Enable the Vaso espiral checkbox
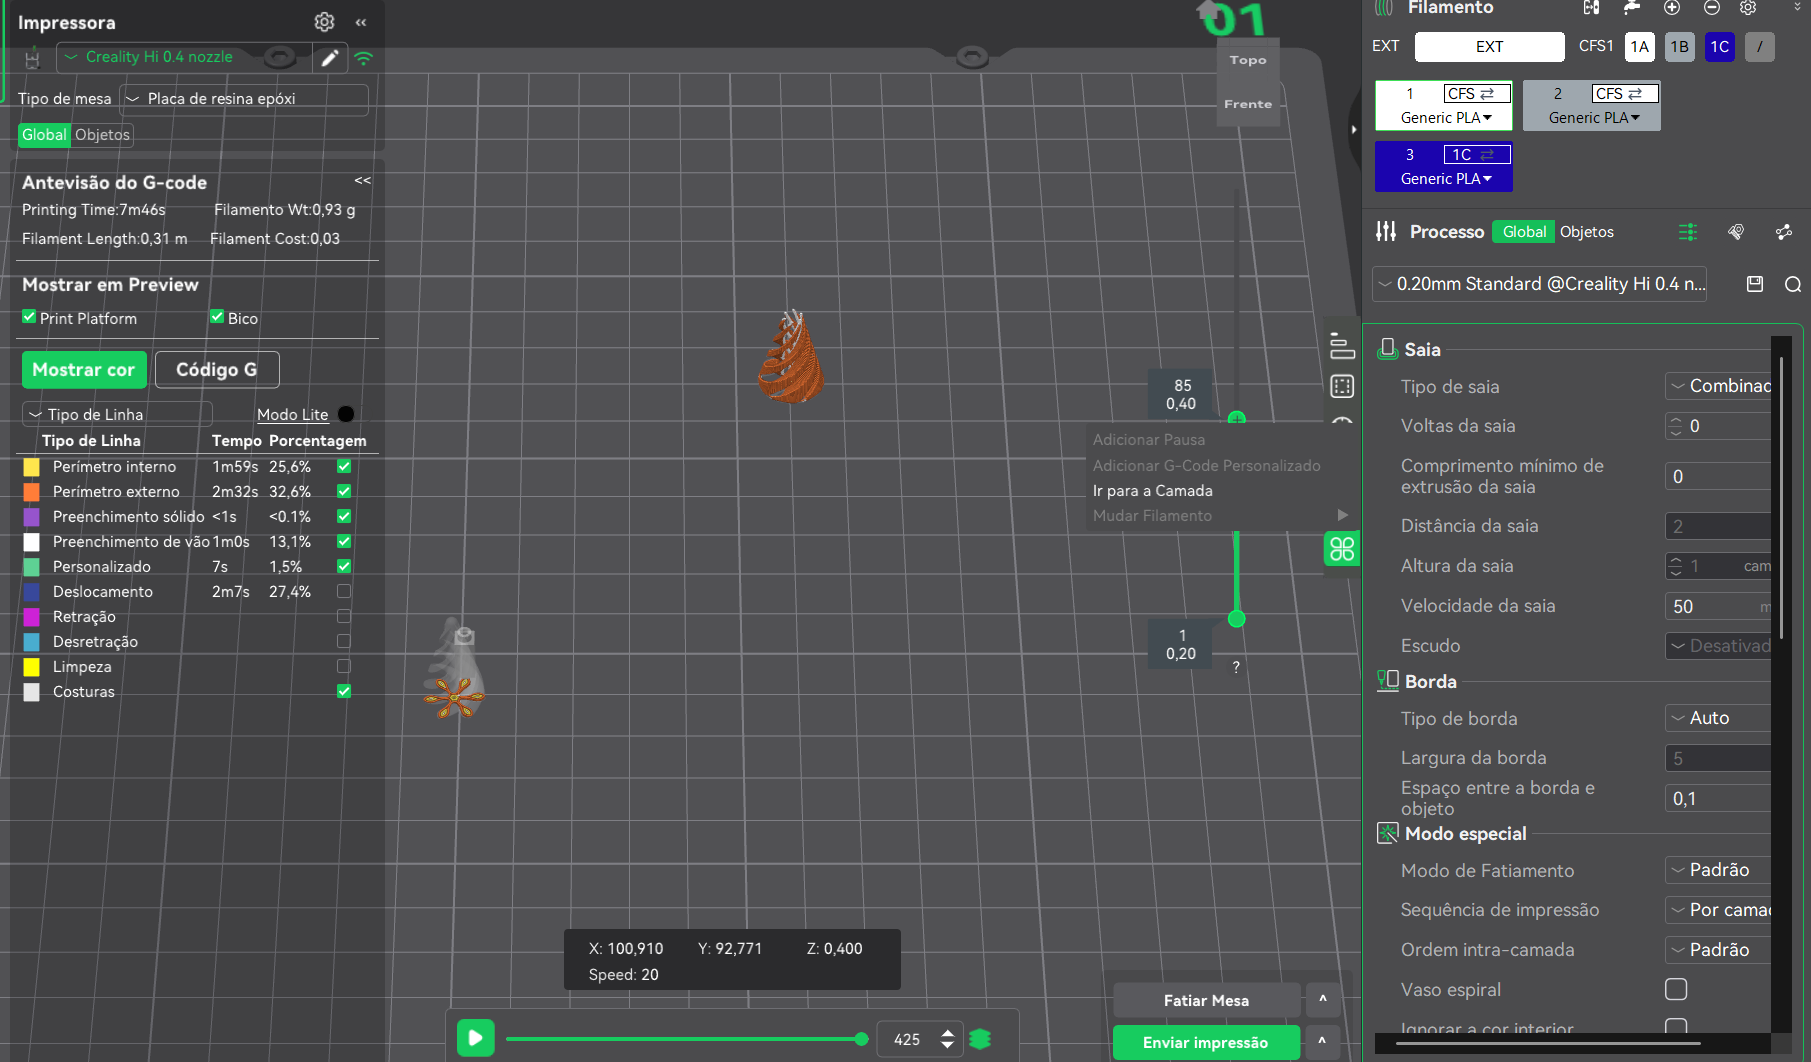The image size is (1811, 1062). (x=1676, y=989)
